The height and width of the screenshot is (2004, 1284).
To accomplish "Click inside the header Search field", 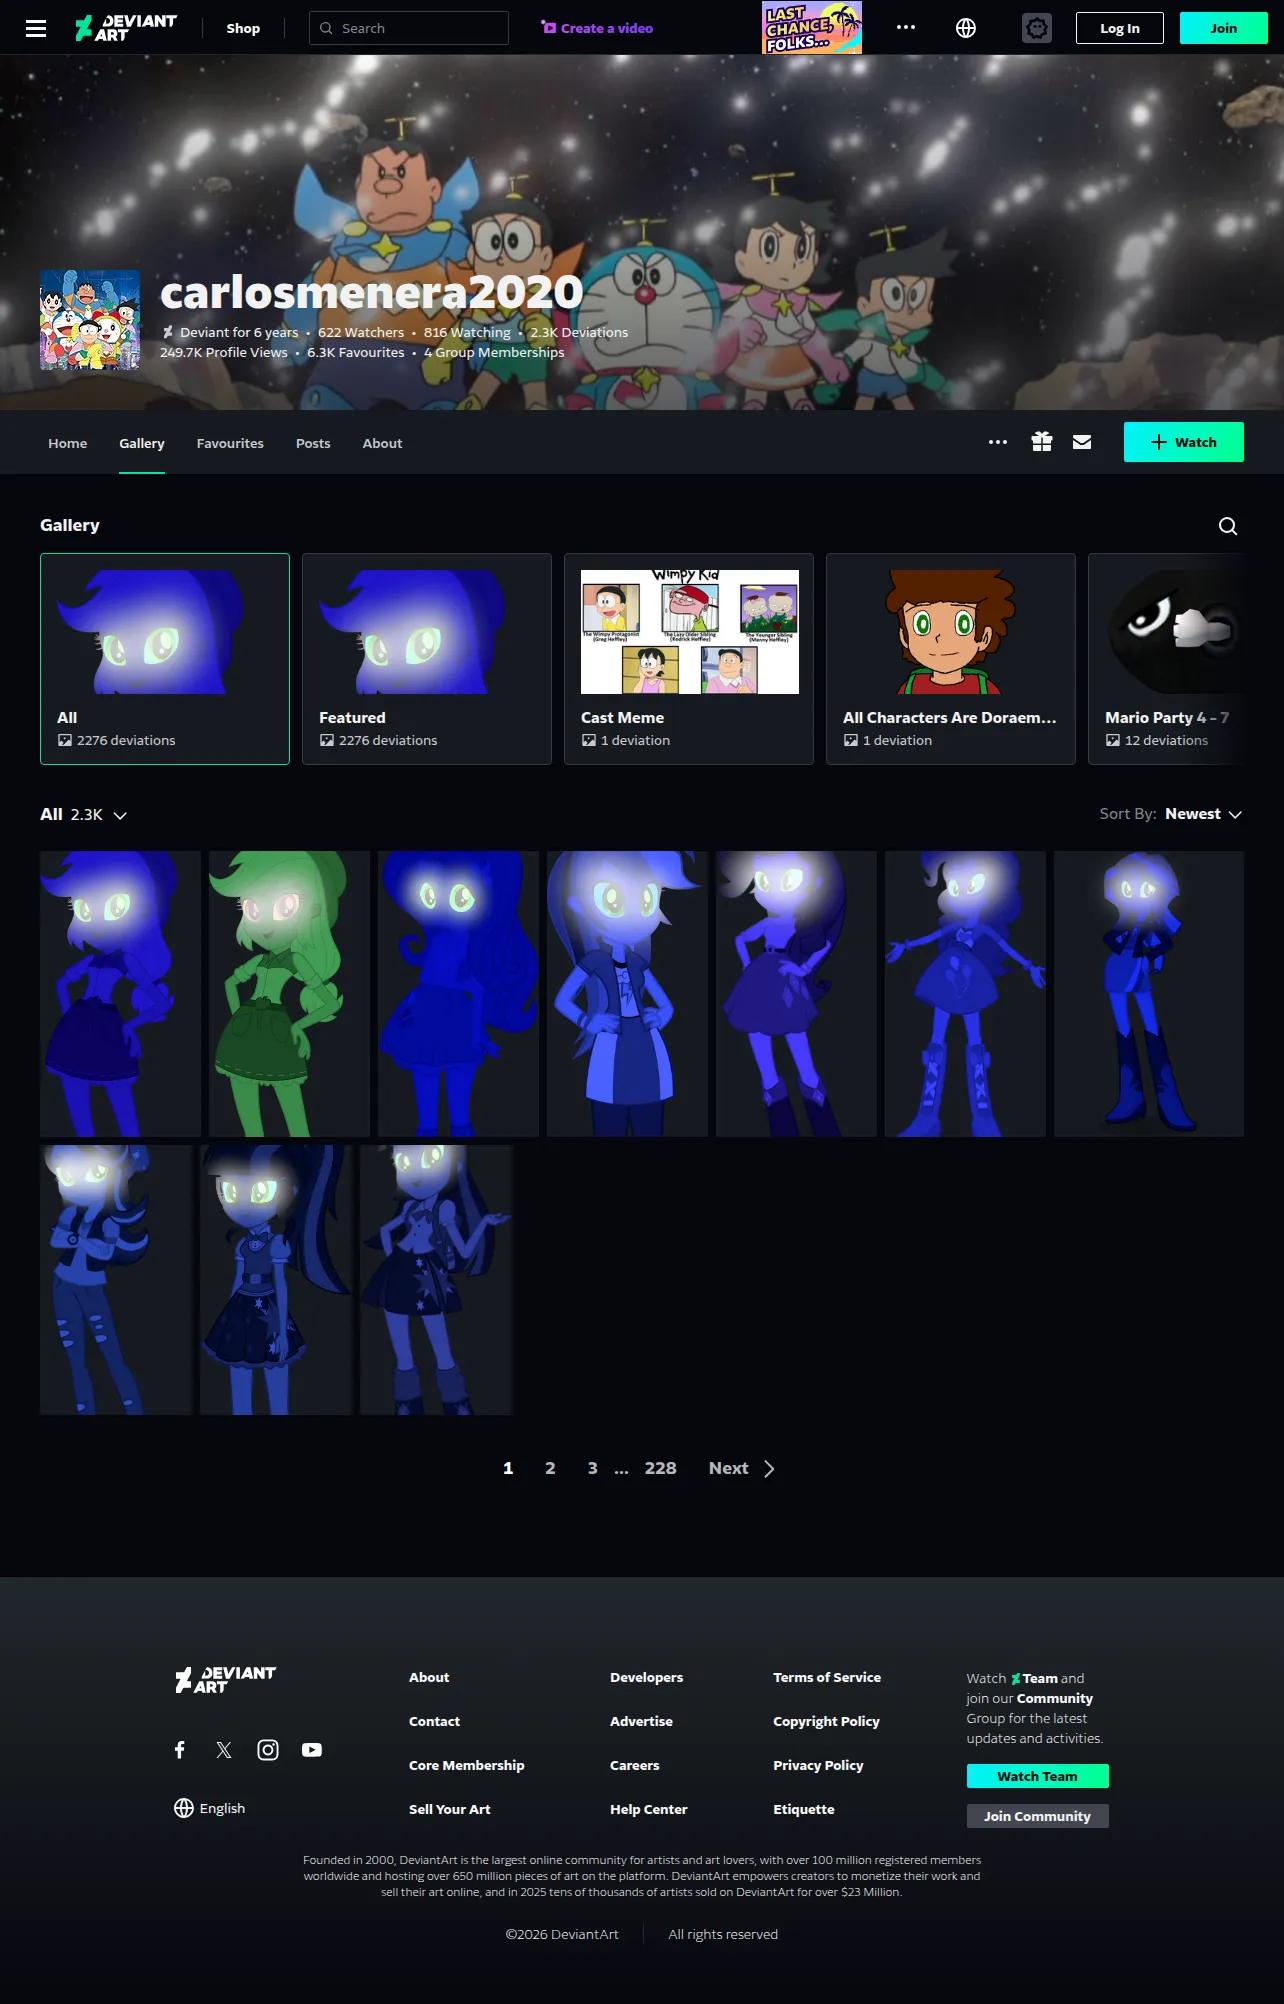I will [x=409, y=28].
